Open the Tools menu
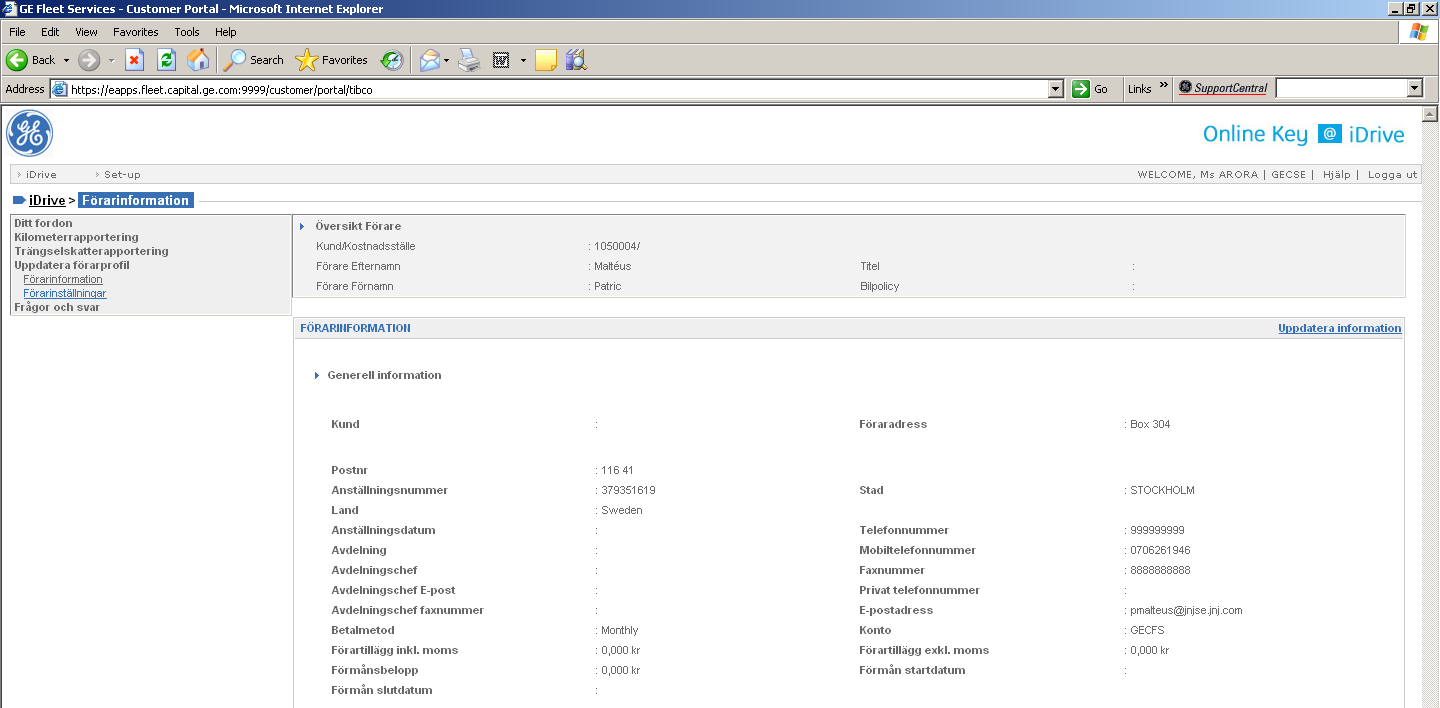The width and height of the screenshot is (1440, 708). 187,32
